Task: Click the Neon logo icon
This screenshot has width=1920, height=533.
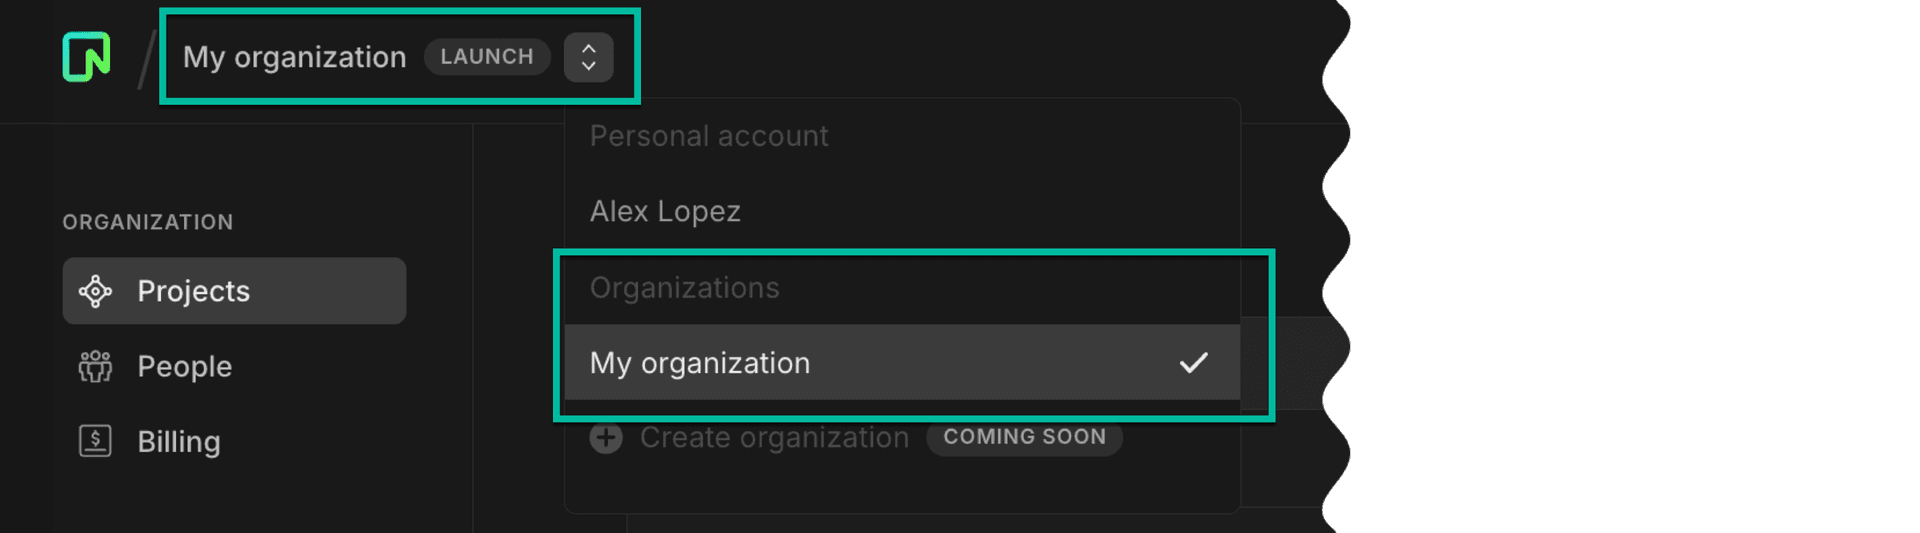Action: (86, 57)
